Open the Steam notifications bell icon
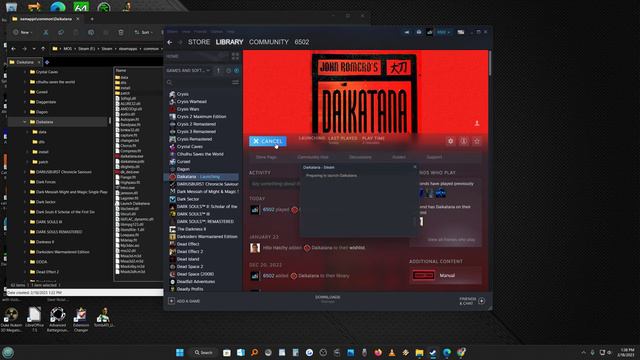The height and width of the screenshot is (360, 640). [418, 32]
